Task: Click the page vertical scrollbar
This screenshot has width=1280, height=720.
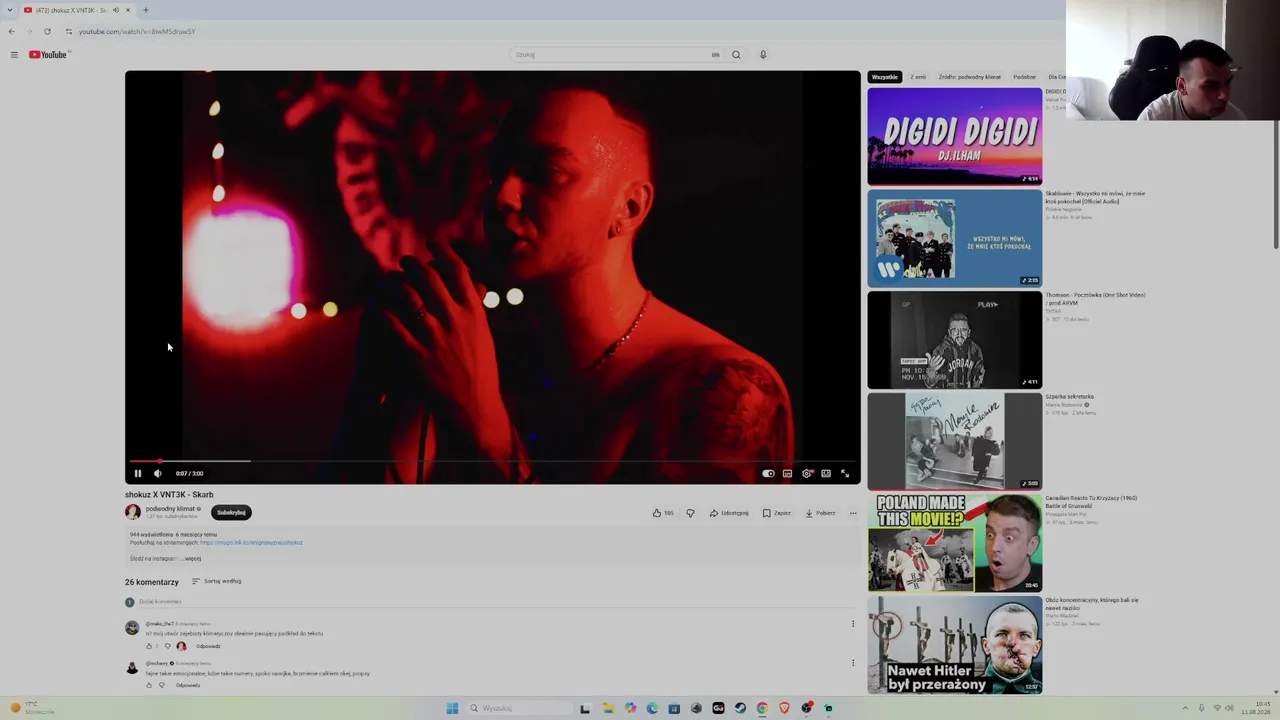Action: coord(1275,186)
